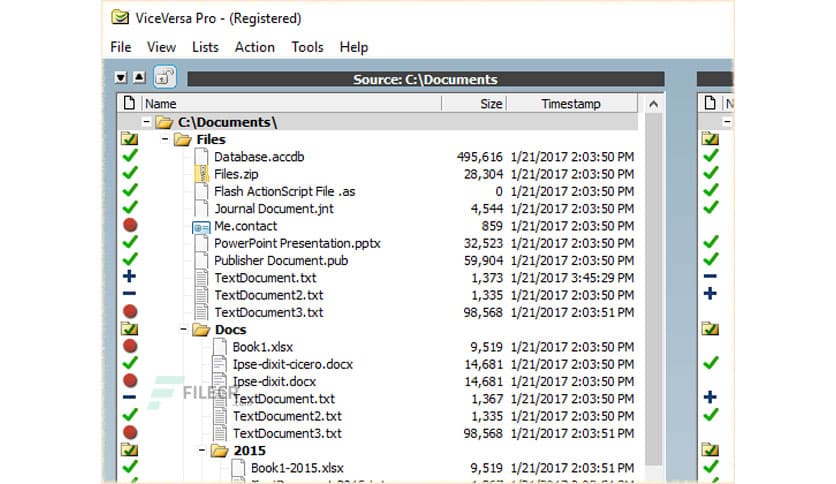Screen dimensions: 836x484
Task: Toggle the 2015 folder checkbox in right panel
Action: 710,450
